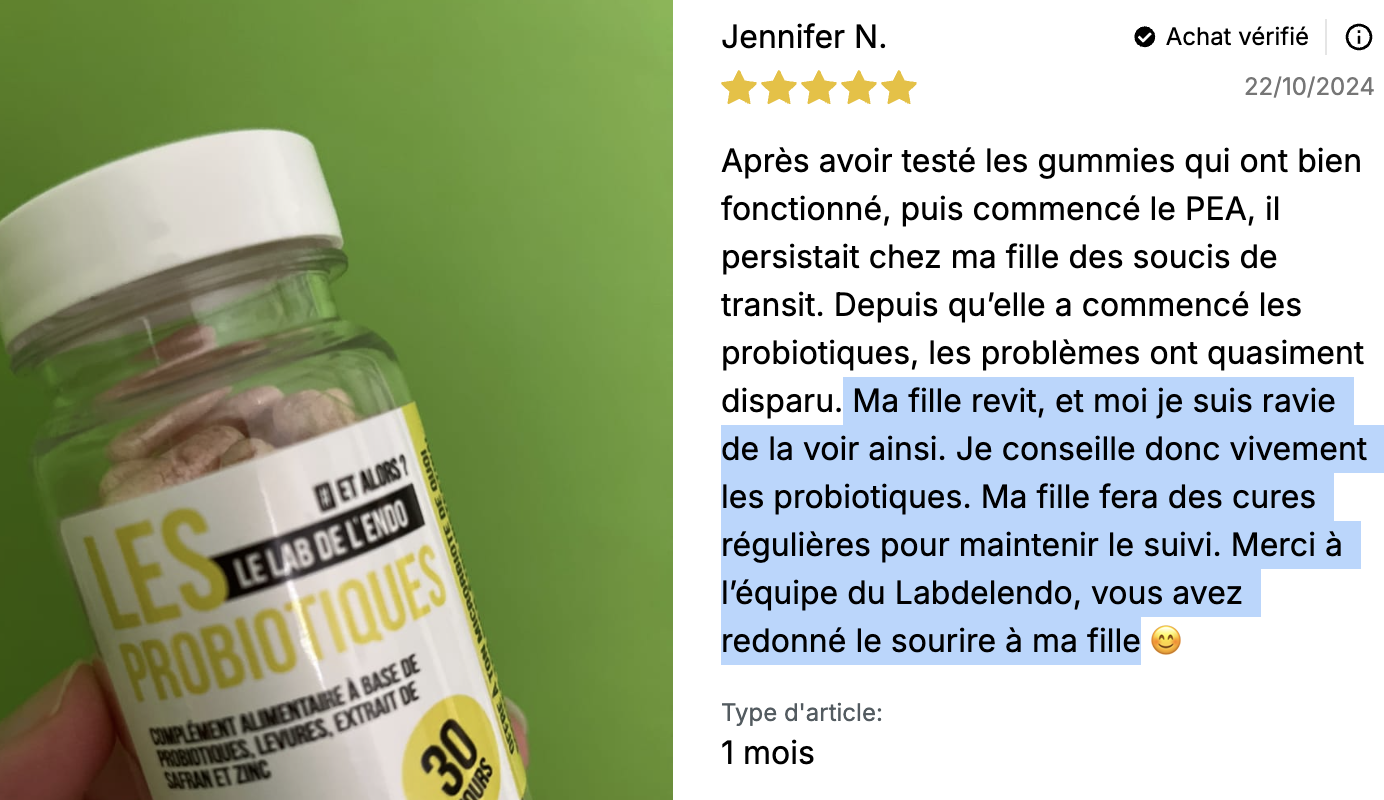Select the third rating star
Screen dimensions: 1384x800
[x=818, y=88]
